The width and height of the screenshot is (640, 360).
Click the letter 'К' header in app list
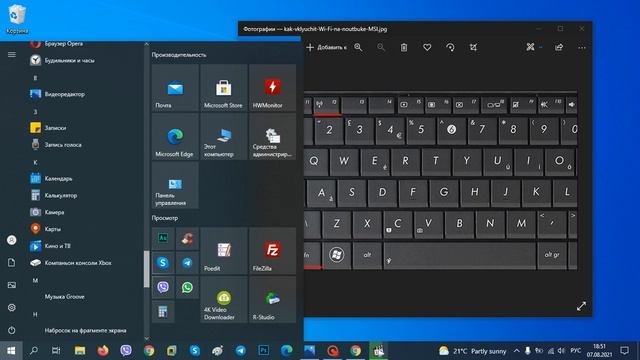pyautogui.click(x=35, y=162)
